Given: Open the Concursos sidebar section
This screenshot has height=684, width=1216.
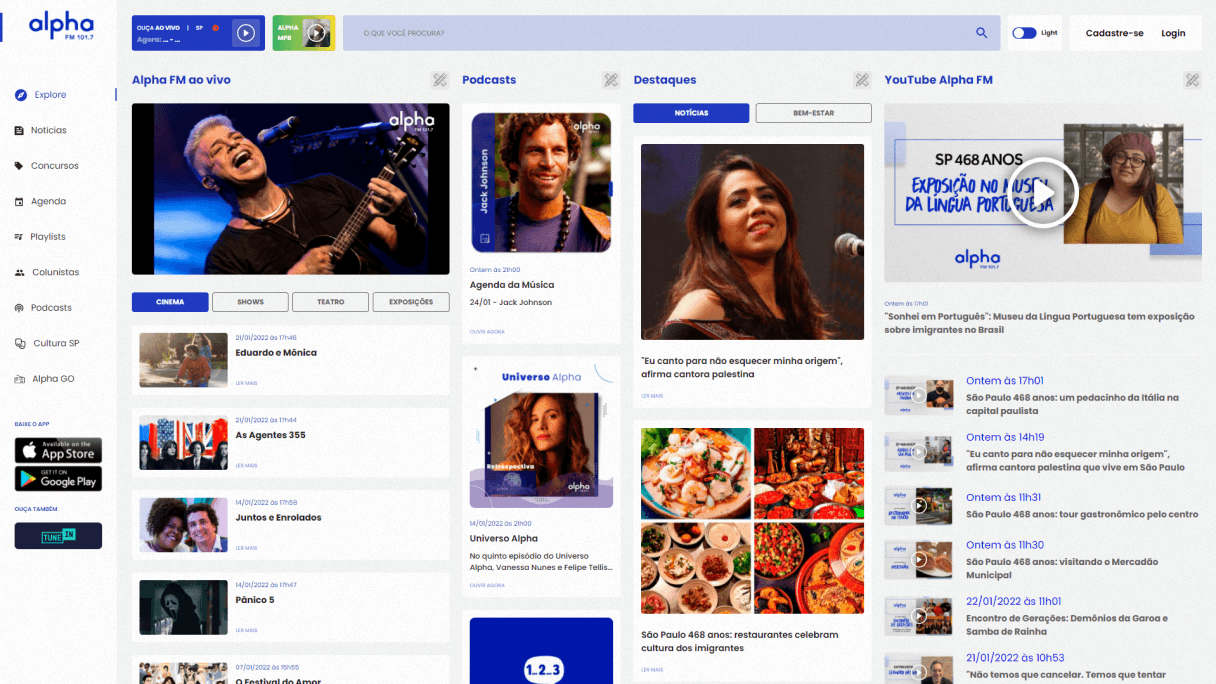Looking at the screenshot, I should [x=54, y=166].
